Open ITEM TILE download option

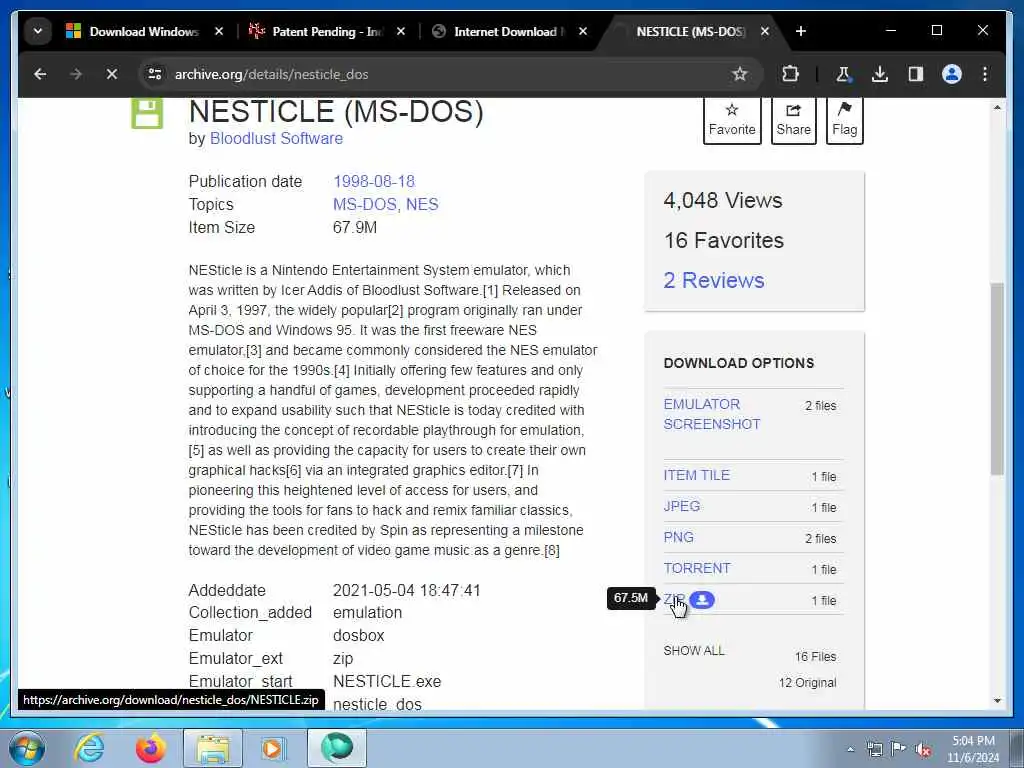click(696, 475)
